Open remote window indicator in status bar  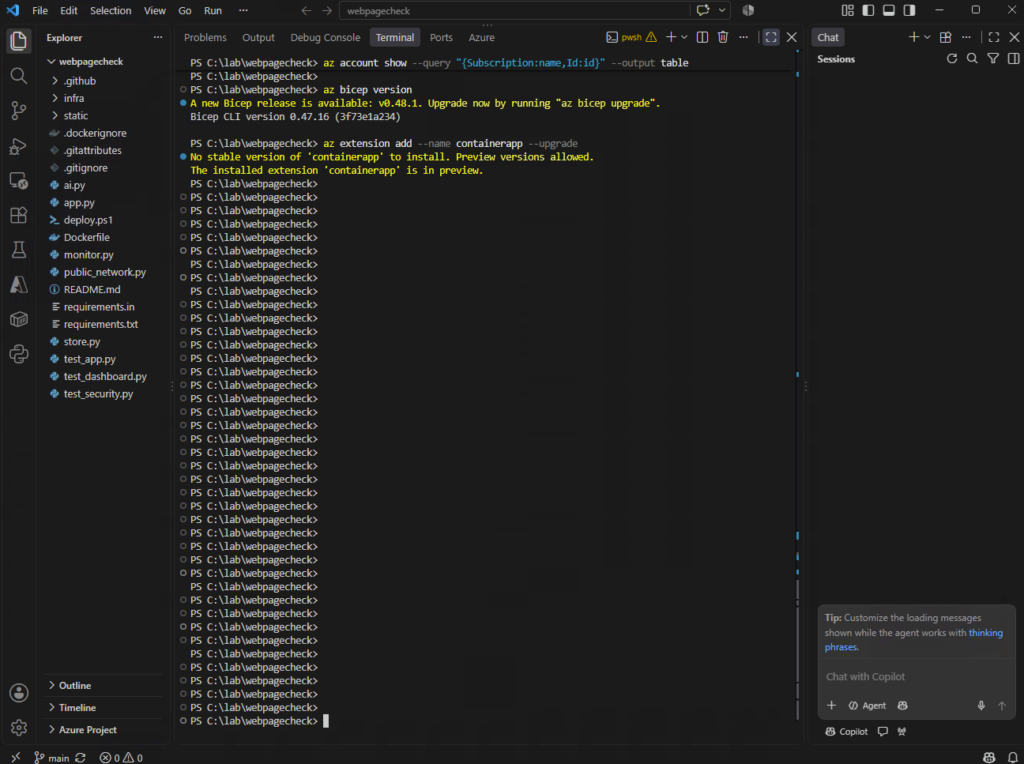(15, 757)
